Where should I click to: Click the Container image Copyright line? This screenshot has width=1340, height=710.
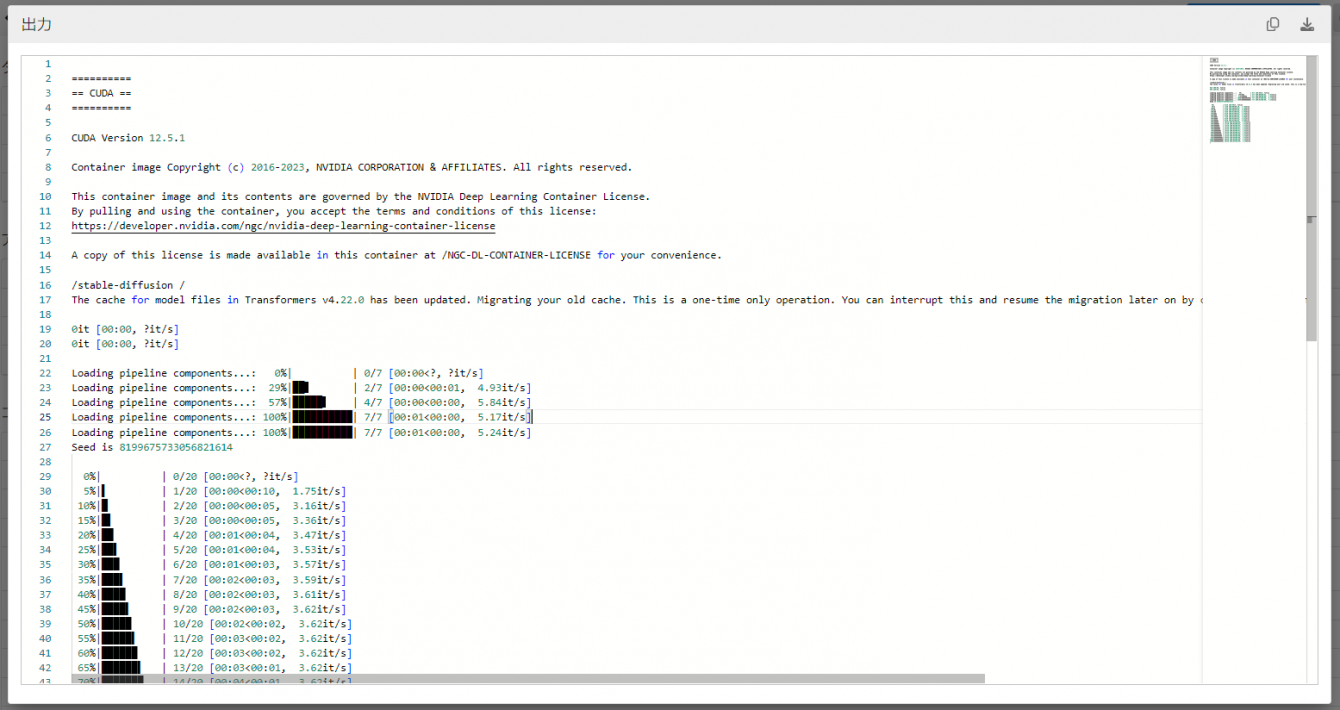point(350,167)
